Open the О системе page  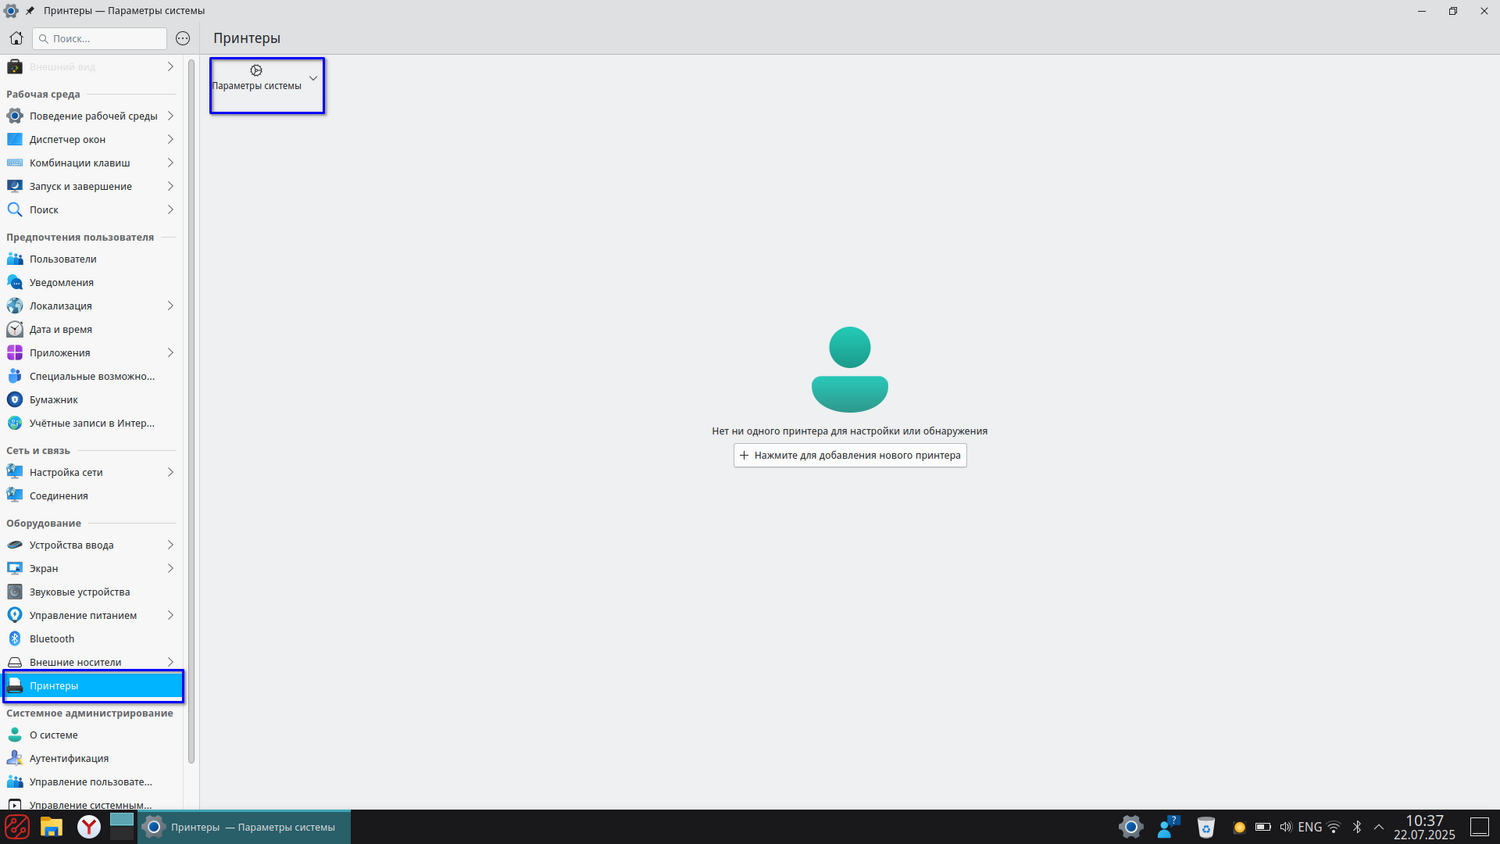[53, 735]
